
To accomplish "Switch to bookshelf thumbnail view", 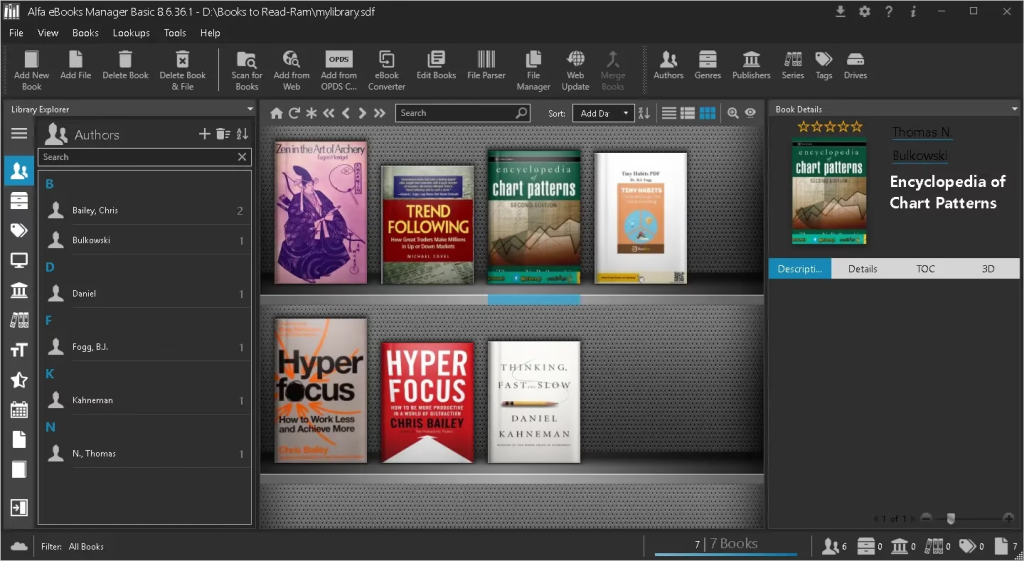I will click(x=707, y=113).
